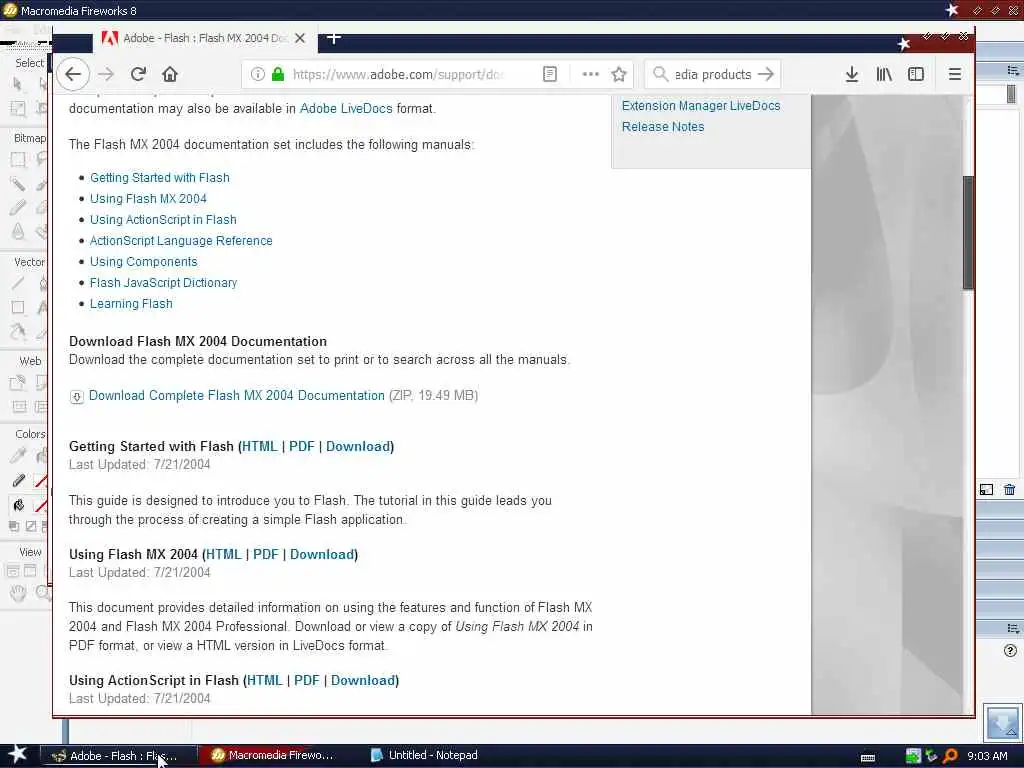This screenshot has width=1024, height=768.
Task: Click the browser URL address field
Action: tap(398, 74)
